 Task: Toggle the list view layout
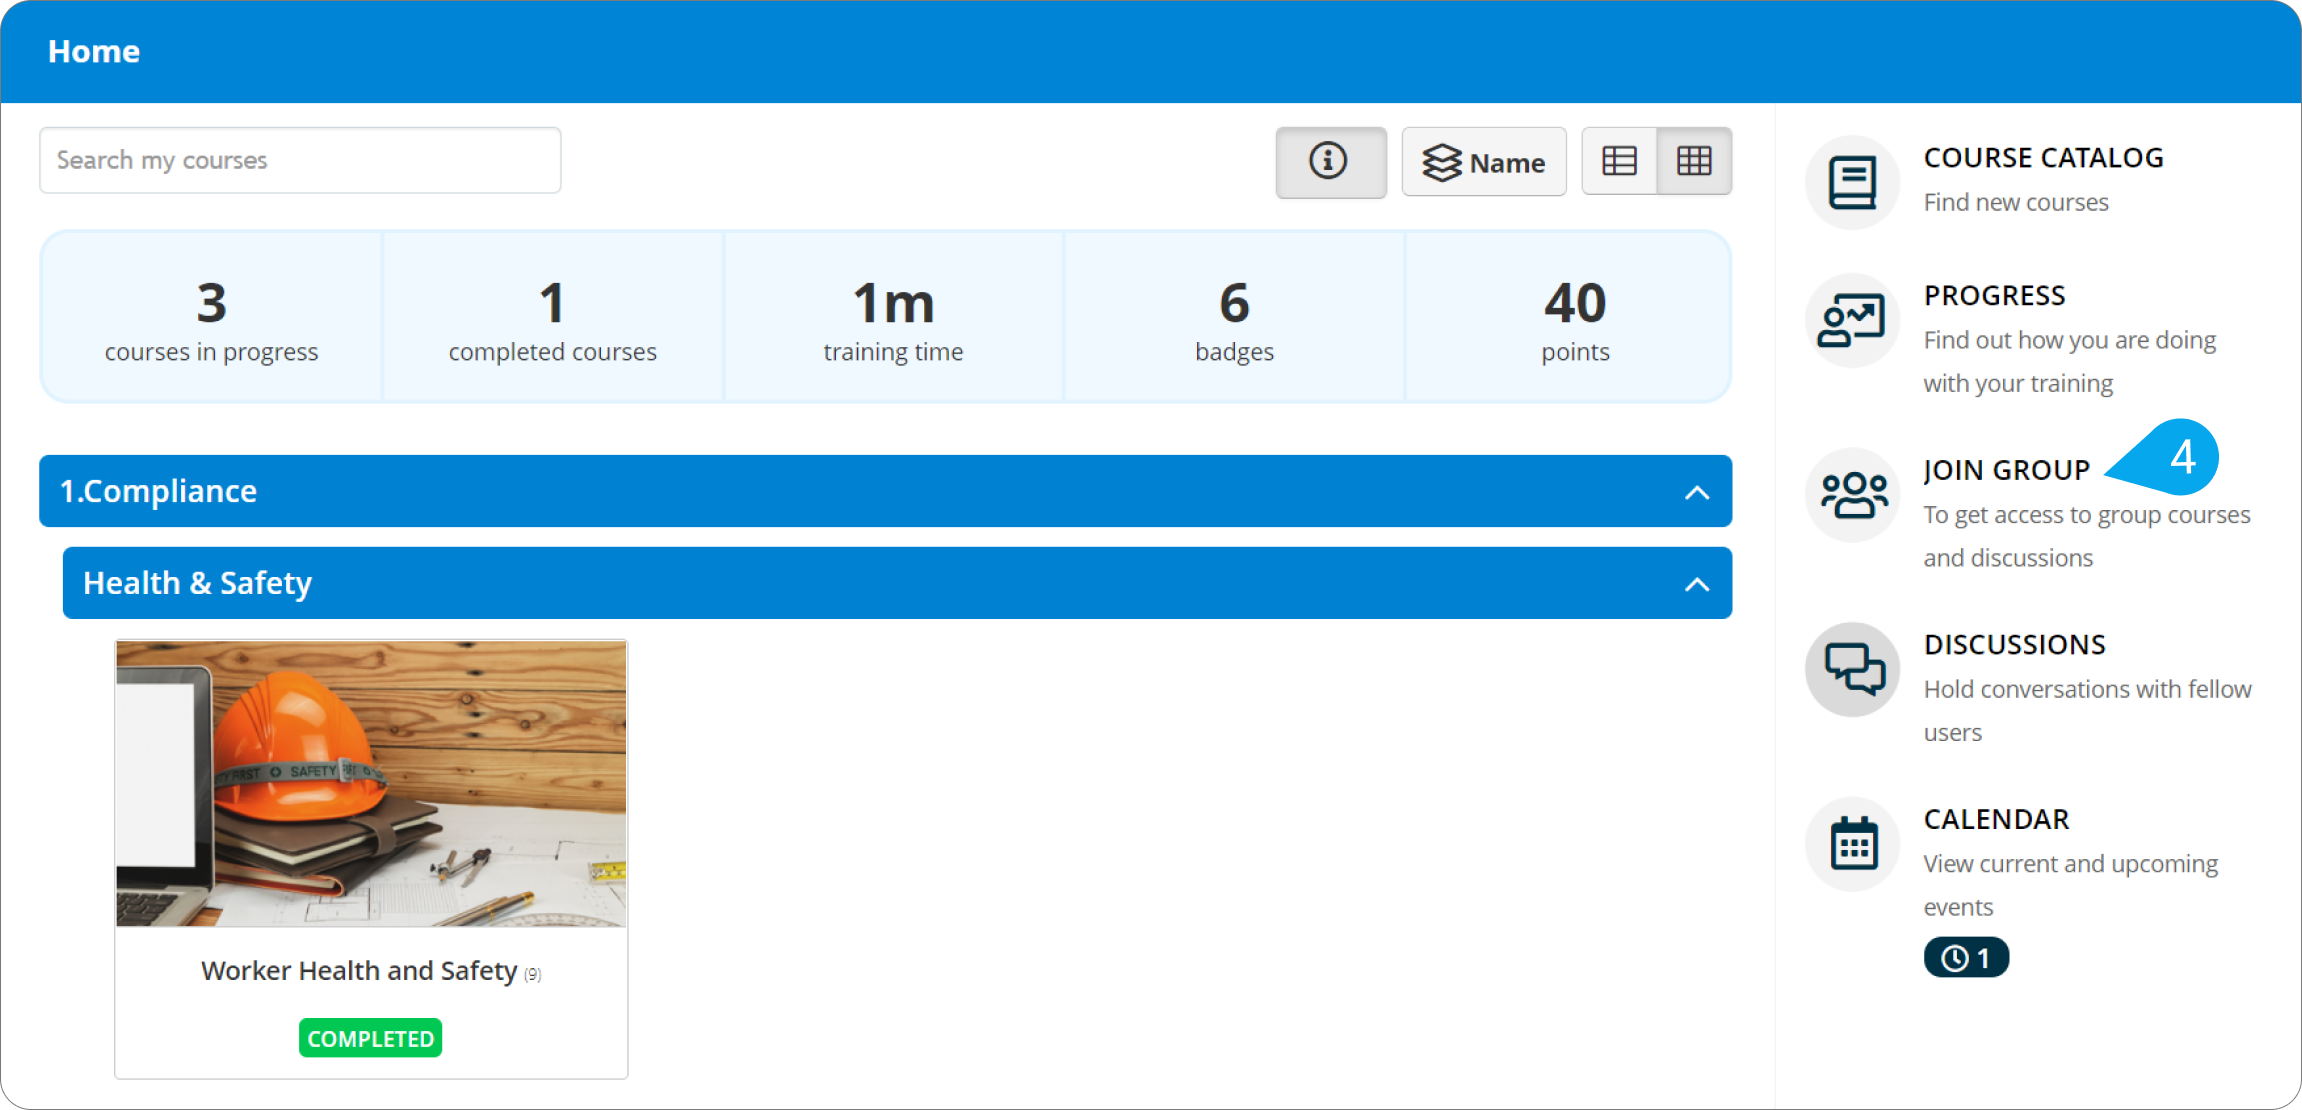point(1619,160)
